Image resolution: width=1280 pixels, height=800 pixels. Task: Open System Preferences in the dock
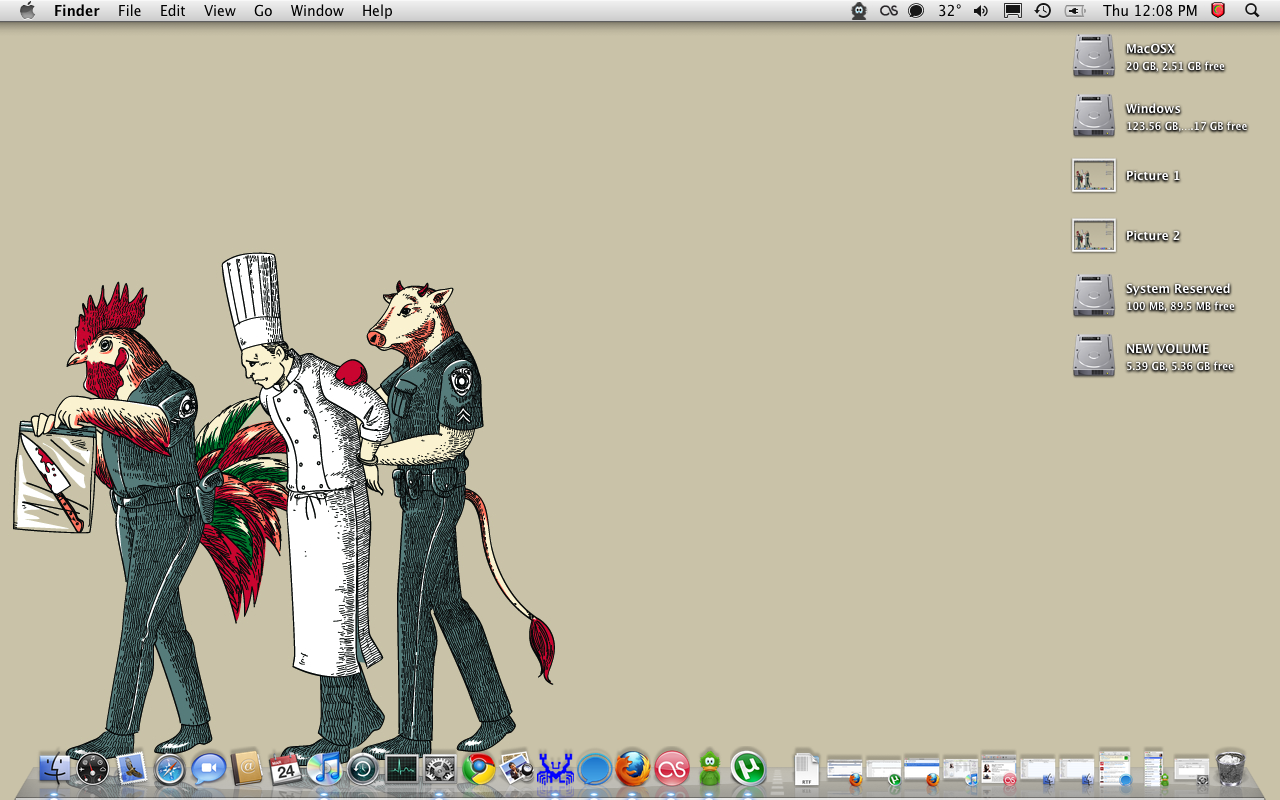pos(440,769)
